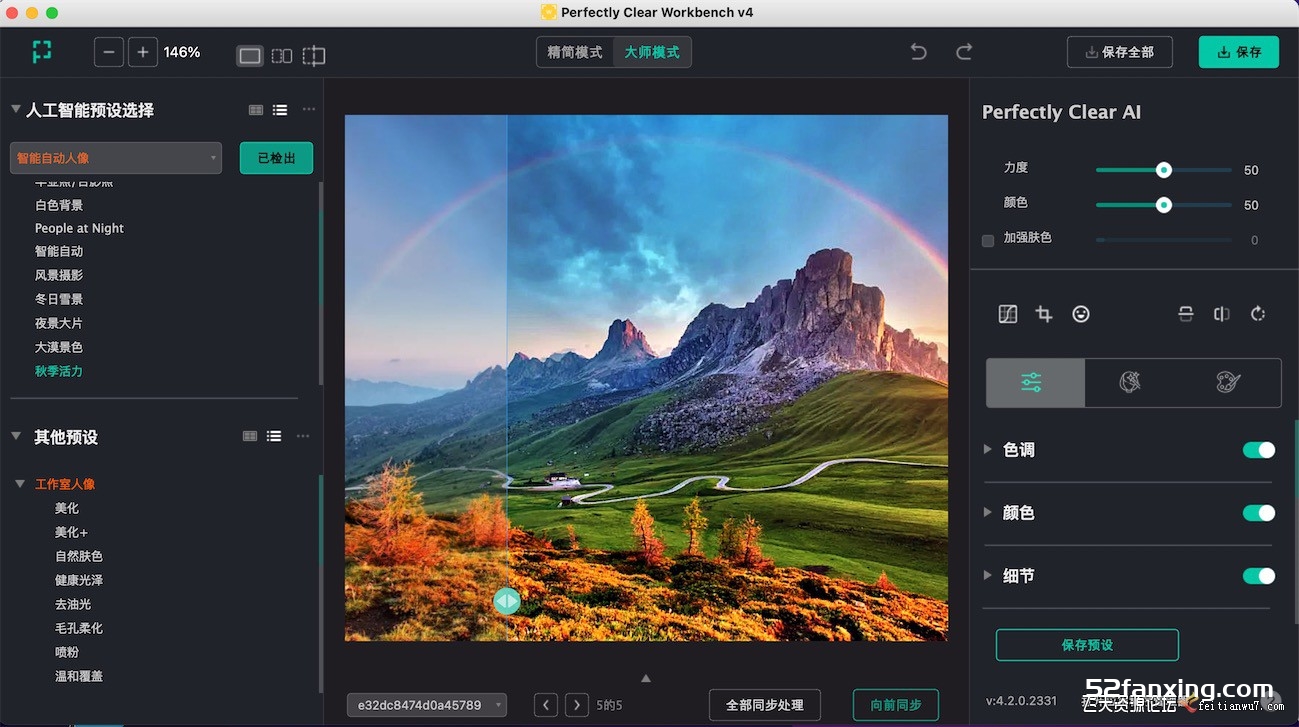Viewport: 1299px width, 727px height.
Task: Switch to side-by-side compare view
Action: [282, 56]
